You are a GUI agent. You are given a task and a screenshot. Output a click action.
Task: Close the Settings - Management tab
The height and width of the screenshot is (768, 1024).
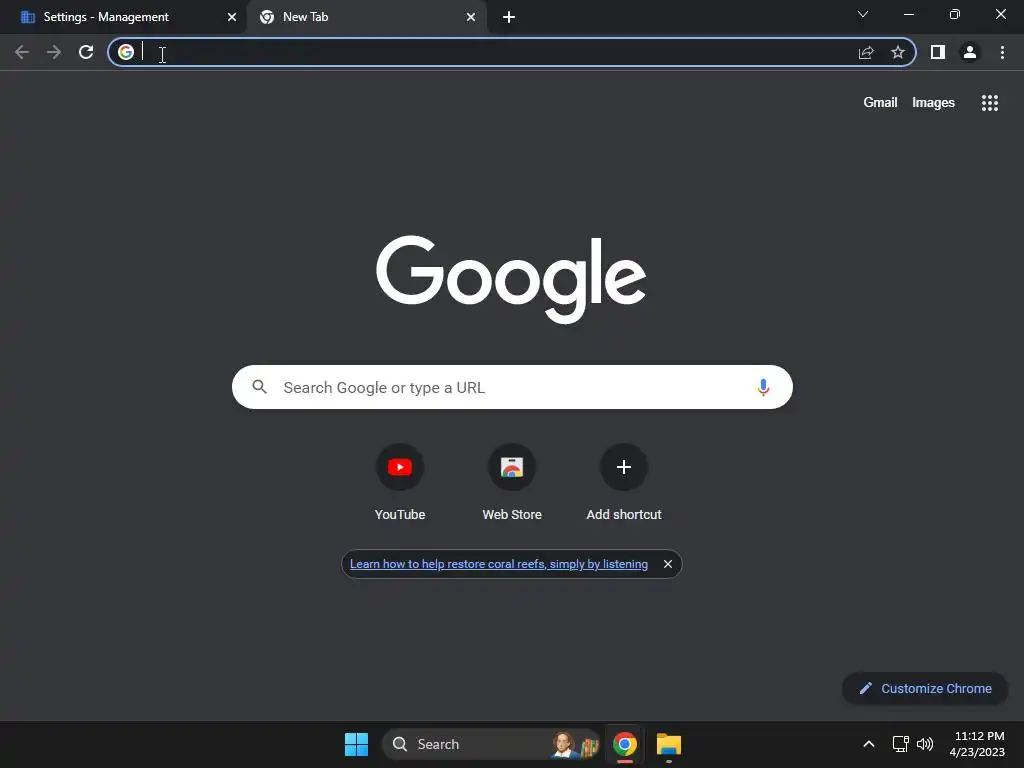232,17
